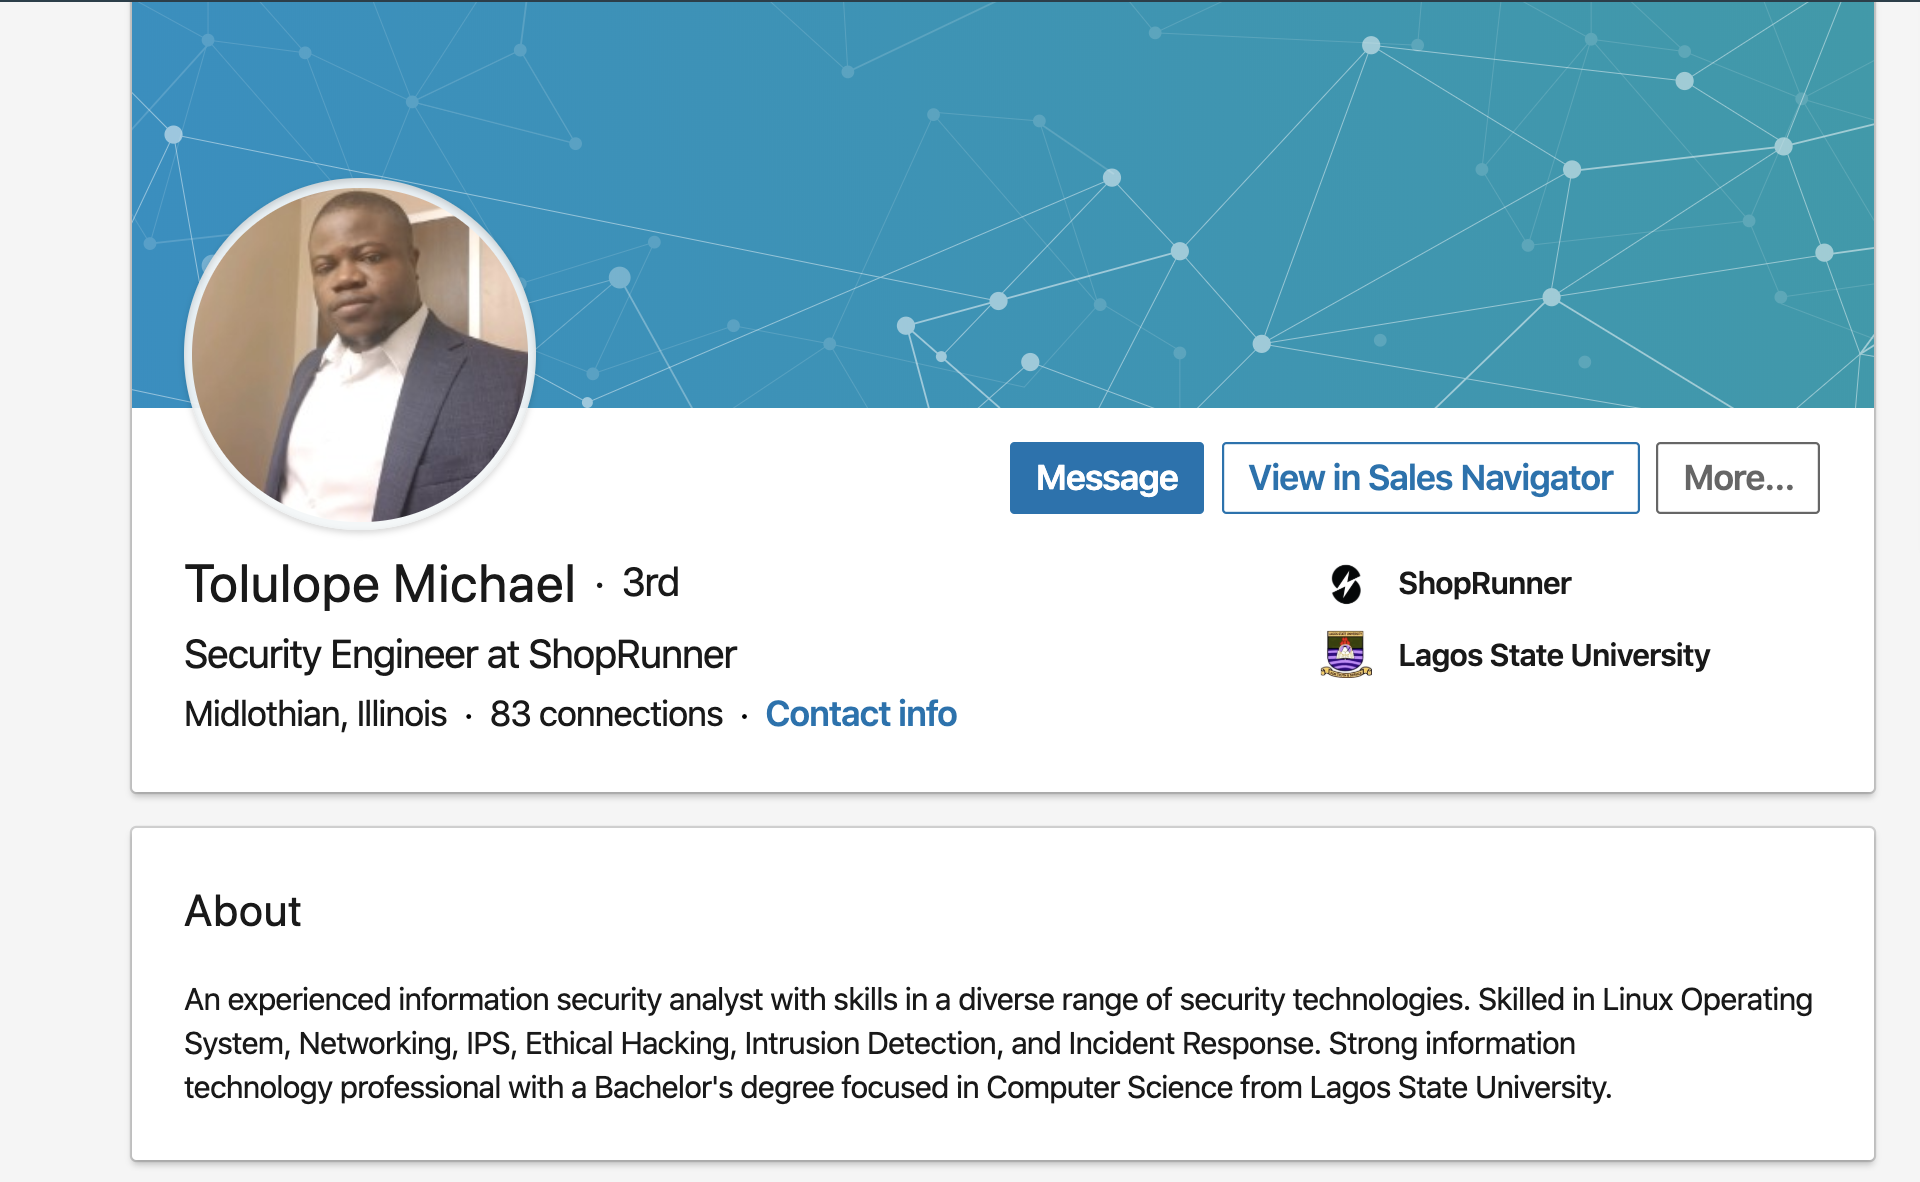
Task: Click the Message button
Action: click(1106, 478)
